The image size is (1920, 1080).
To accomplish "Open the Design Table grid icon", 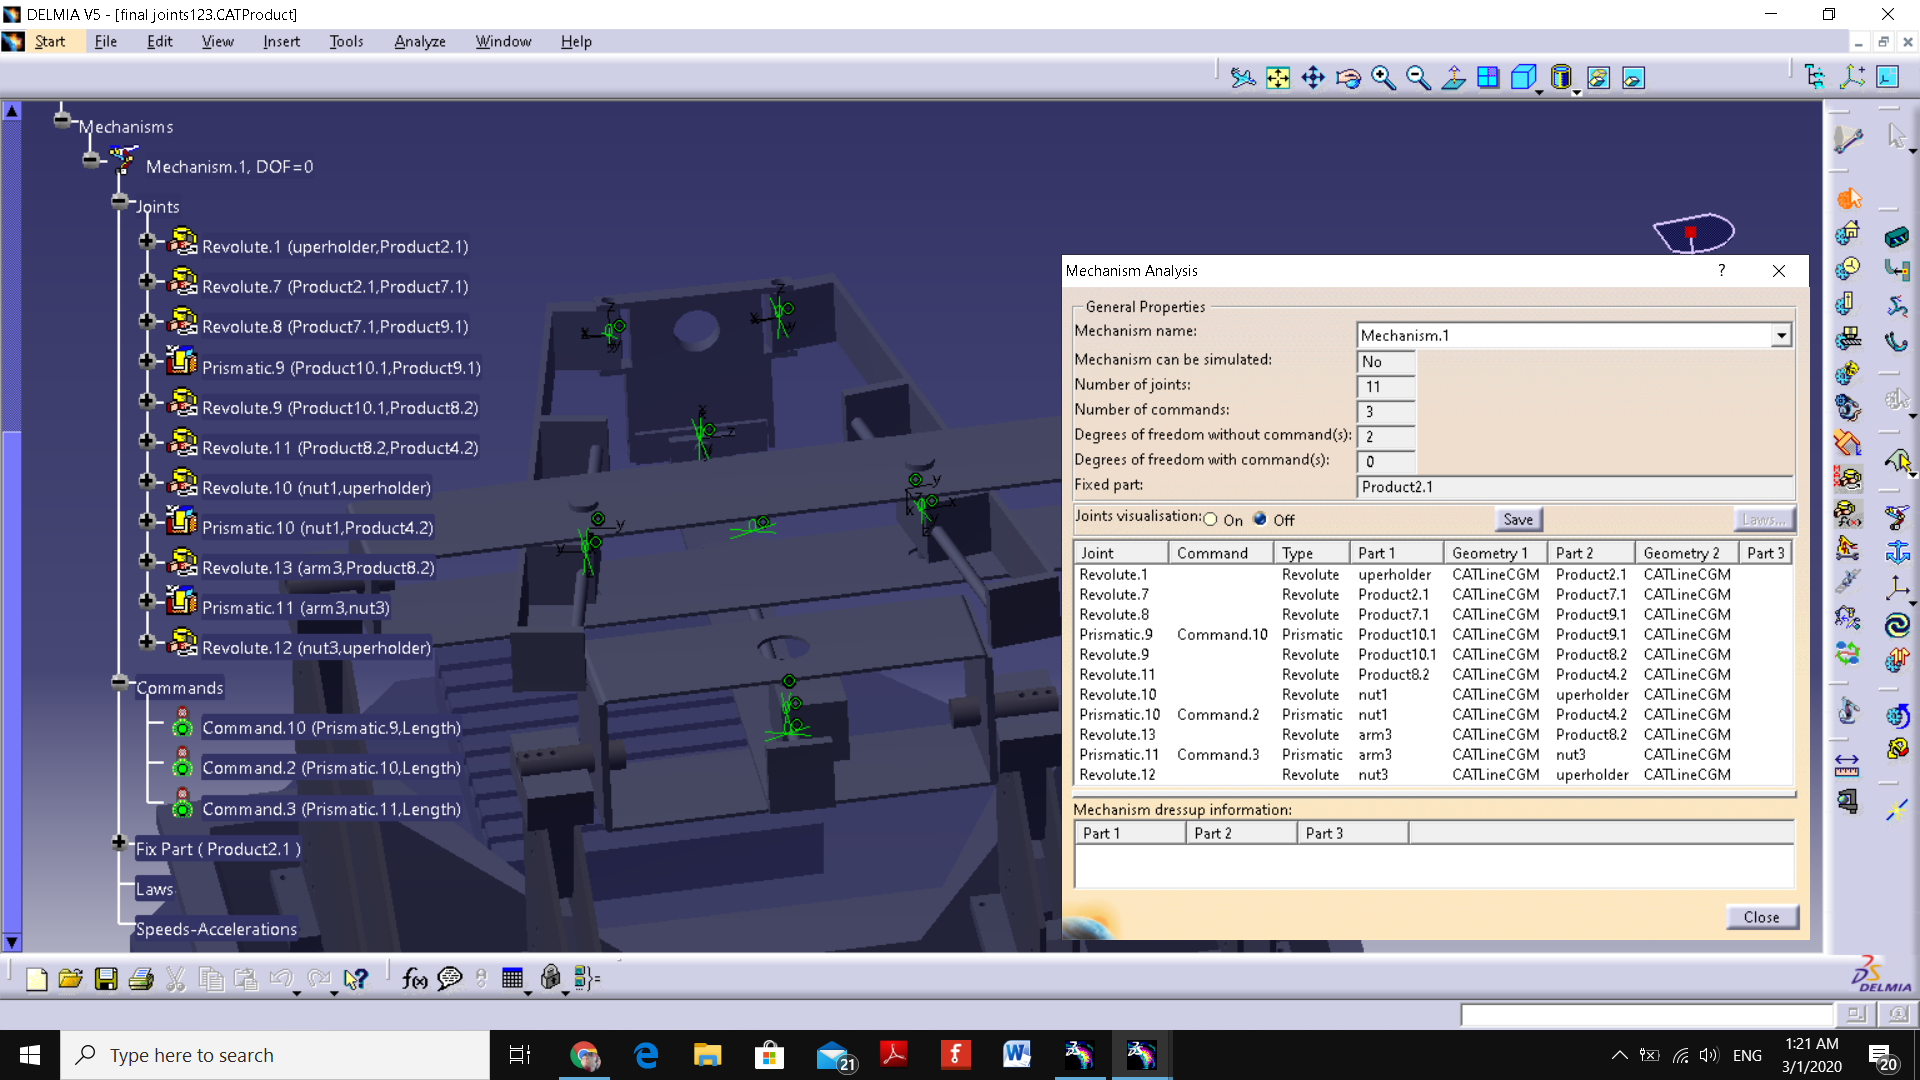I will [x=513, y=979].
